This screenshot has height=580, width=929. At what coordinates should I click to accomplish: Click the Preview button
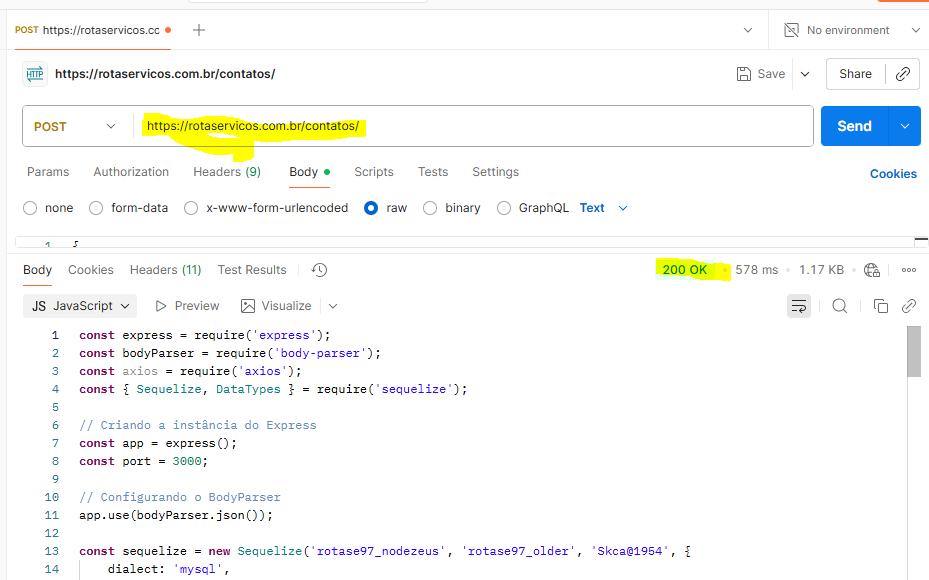click(187, 306)
